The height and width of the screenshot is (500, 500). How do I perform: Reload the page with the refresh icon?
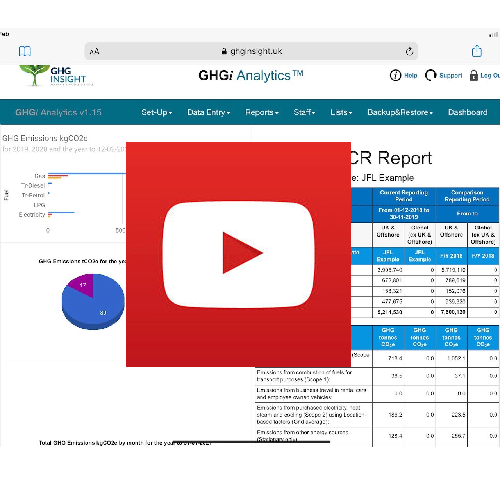coord(409,51)
